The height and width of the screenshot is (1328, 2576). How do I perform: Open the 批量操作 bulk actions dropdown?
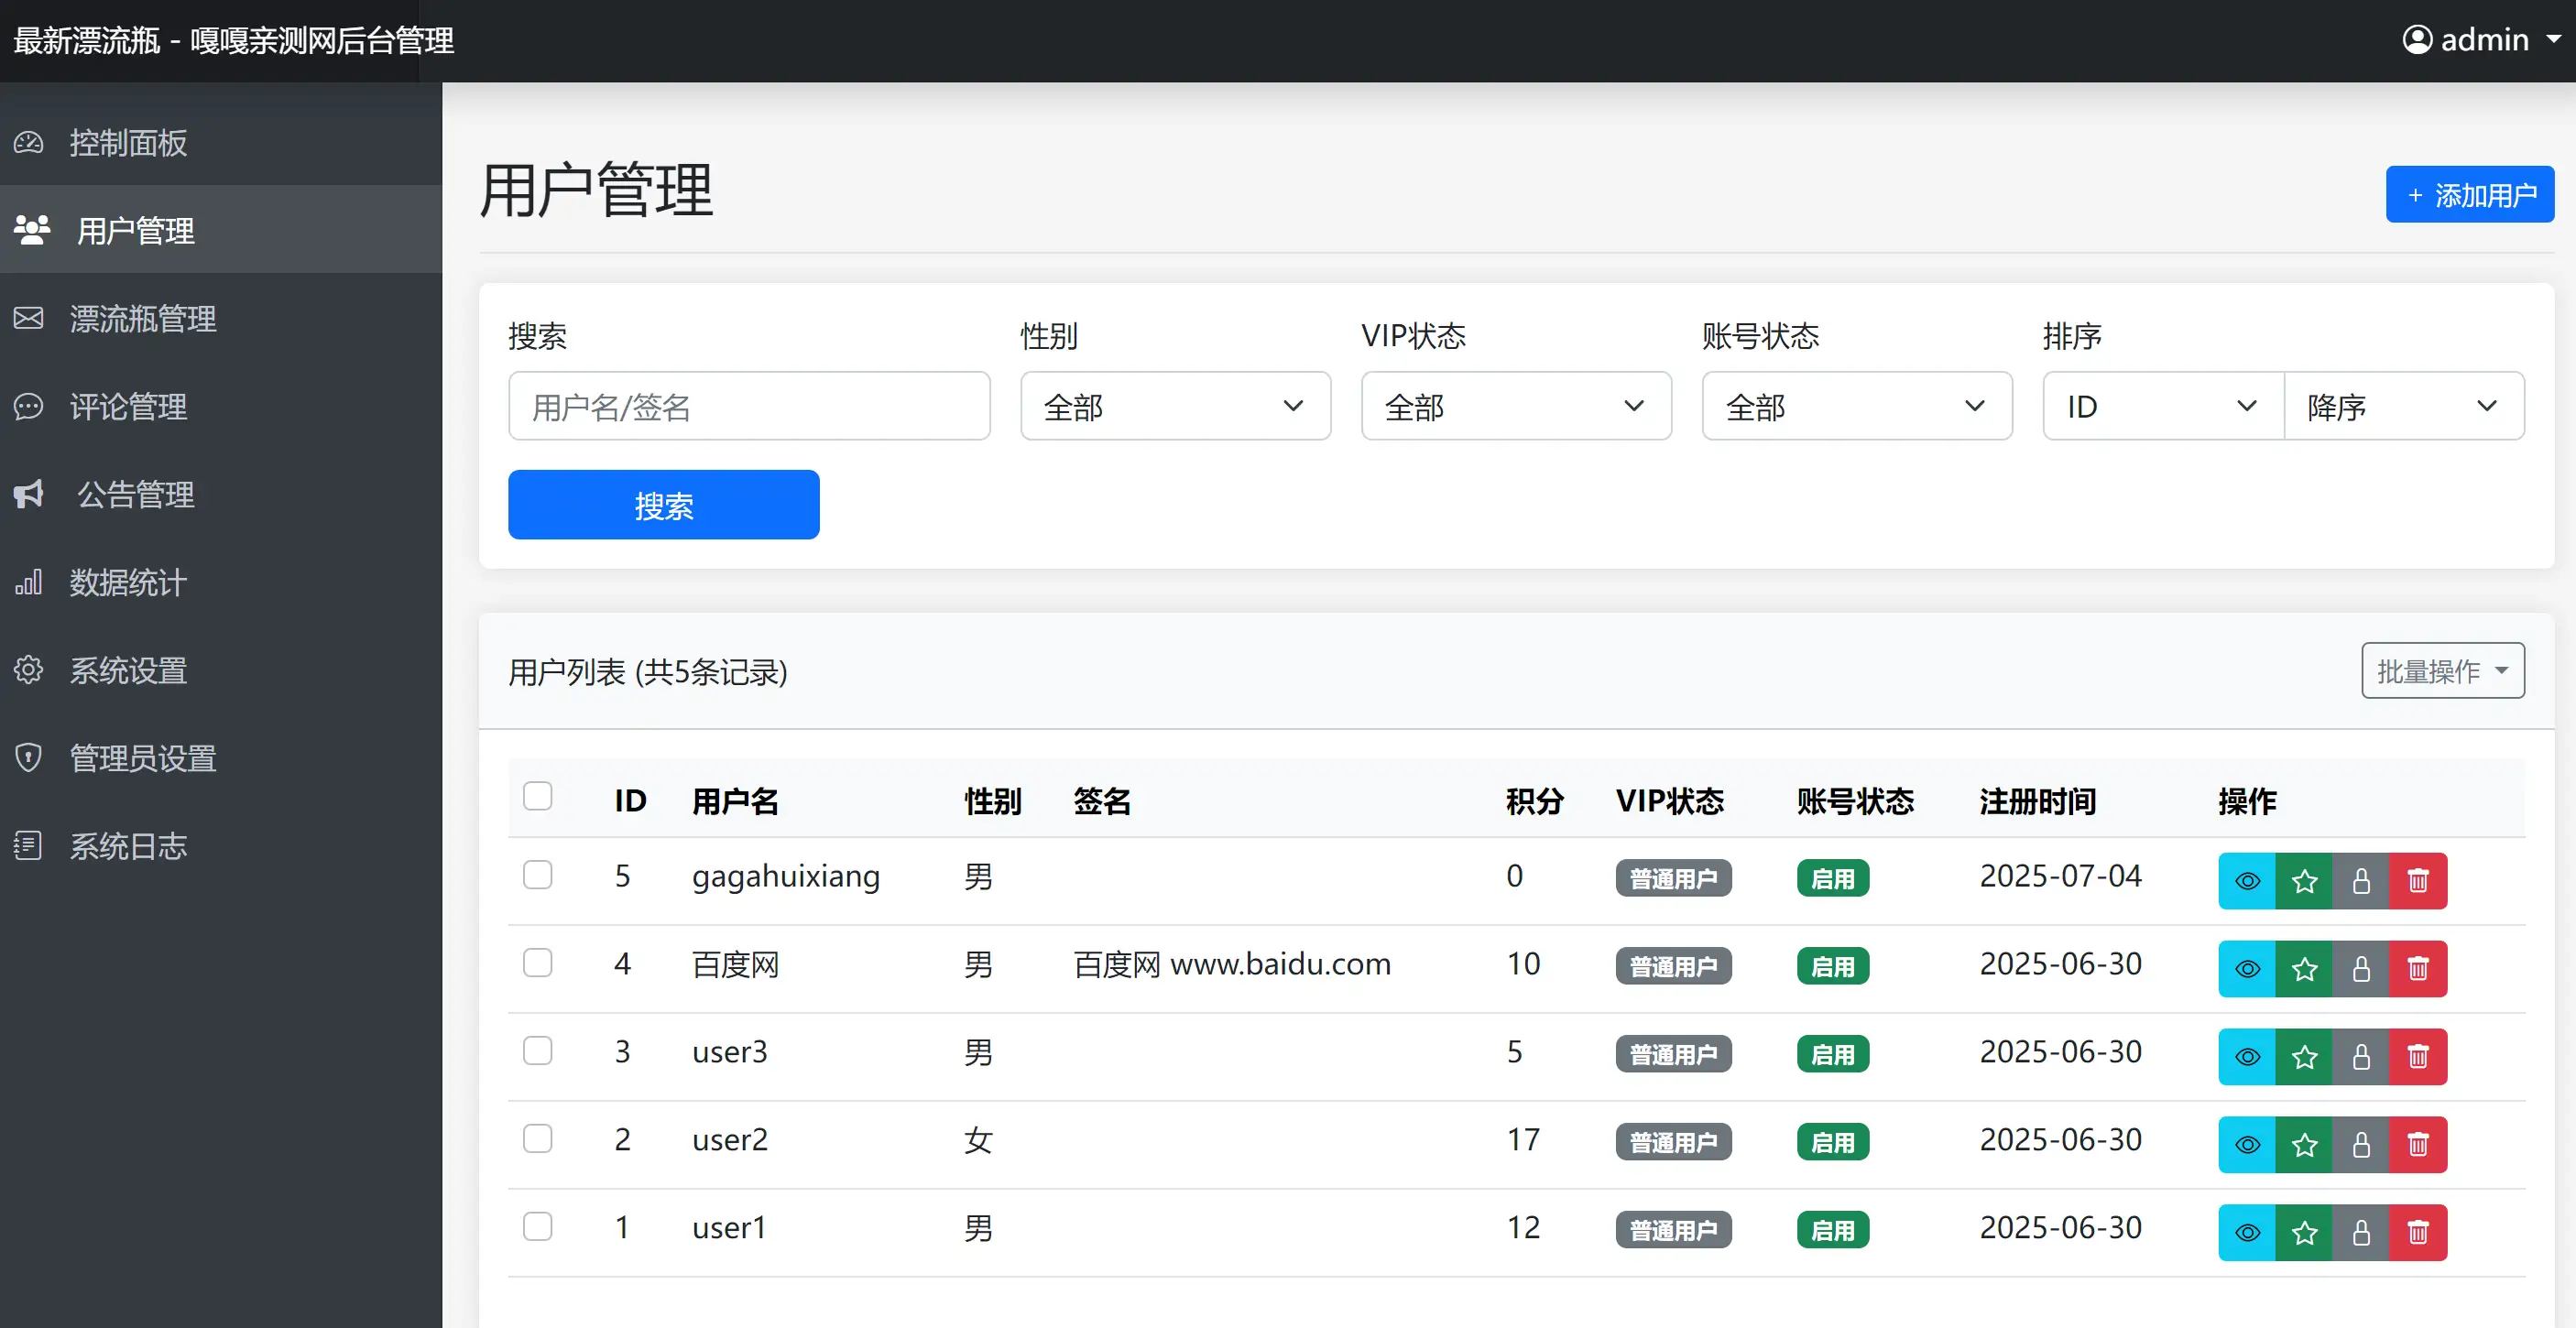pos(2442,670)
